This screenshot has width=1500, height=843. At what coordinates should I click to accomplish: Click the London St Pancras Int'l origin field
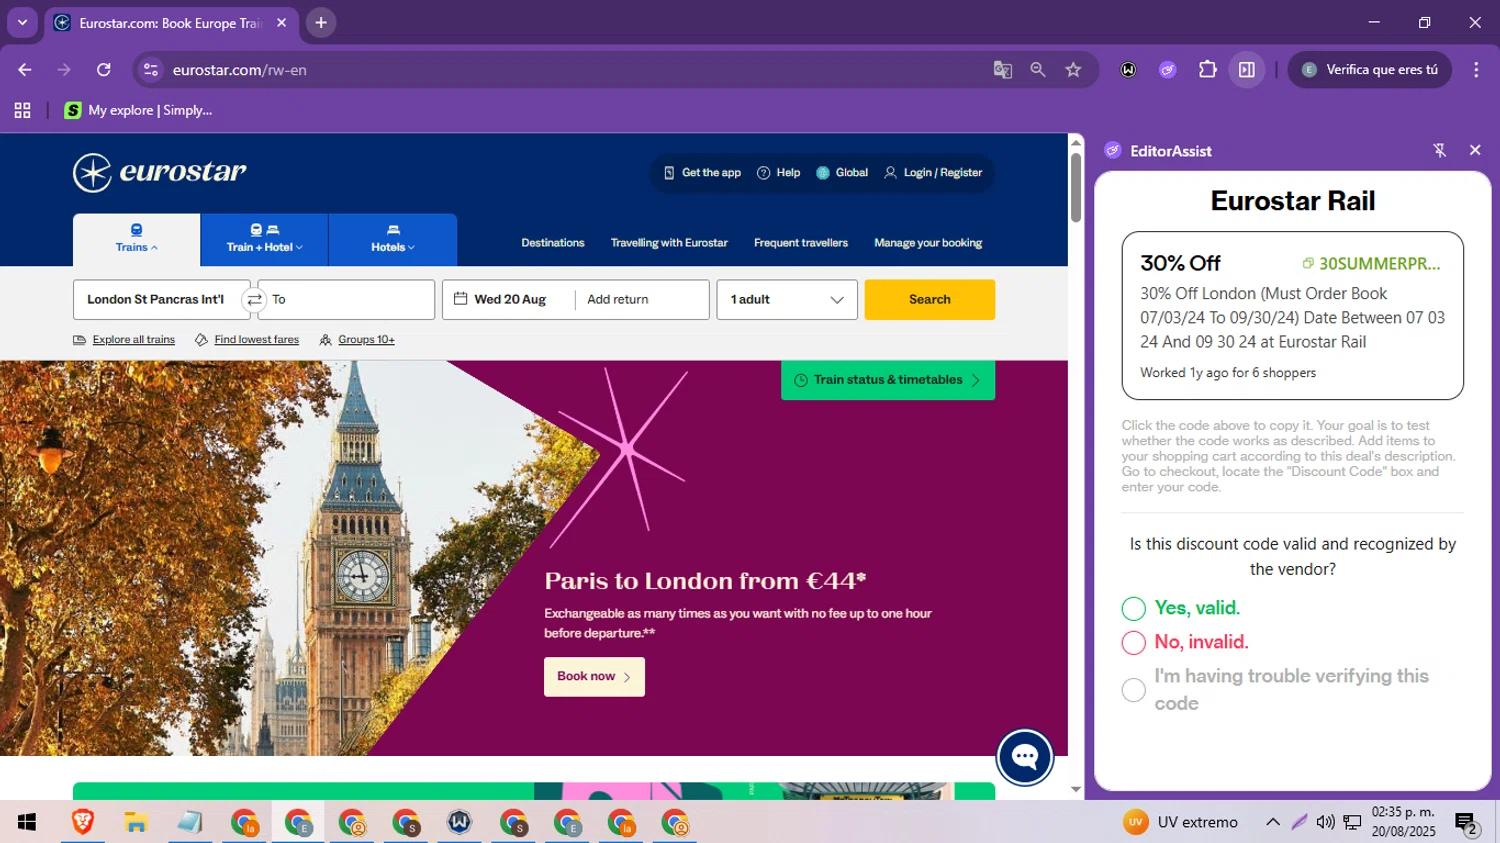pos(160,300)
